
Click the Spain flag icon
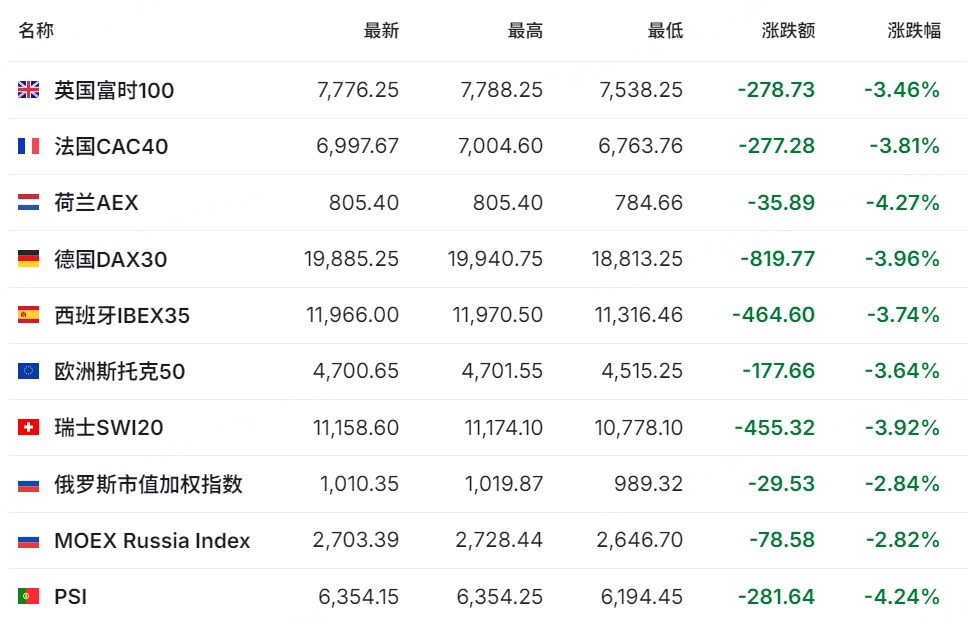[28, 315]
